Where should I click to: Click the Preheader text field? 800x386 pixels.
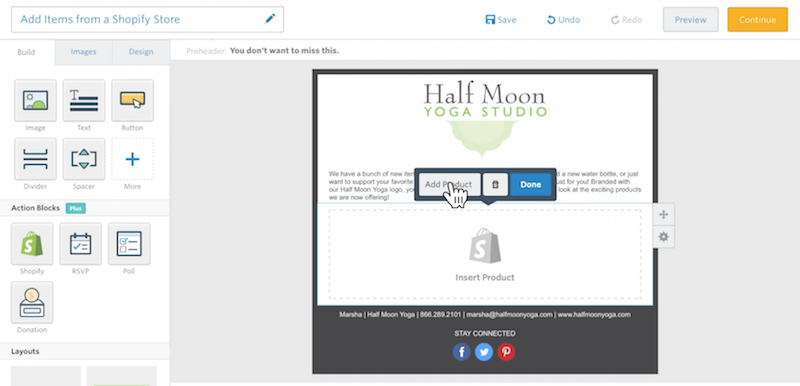coord(284,50)
